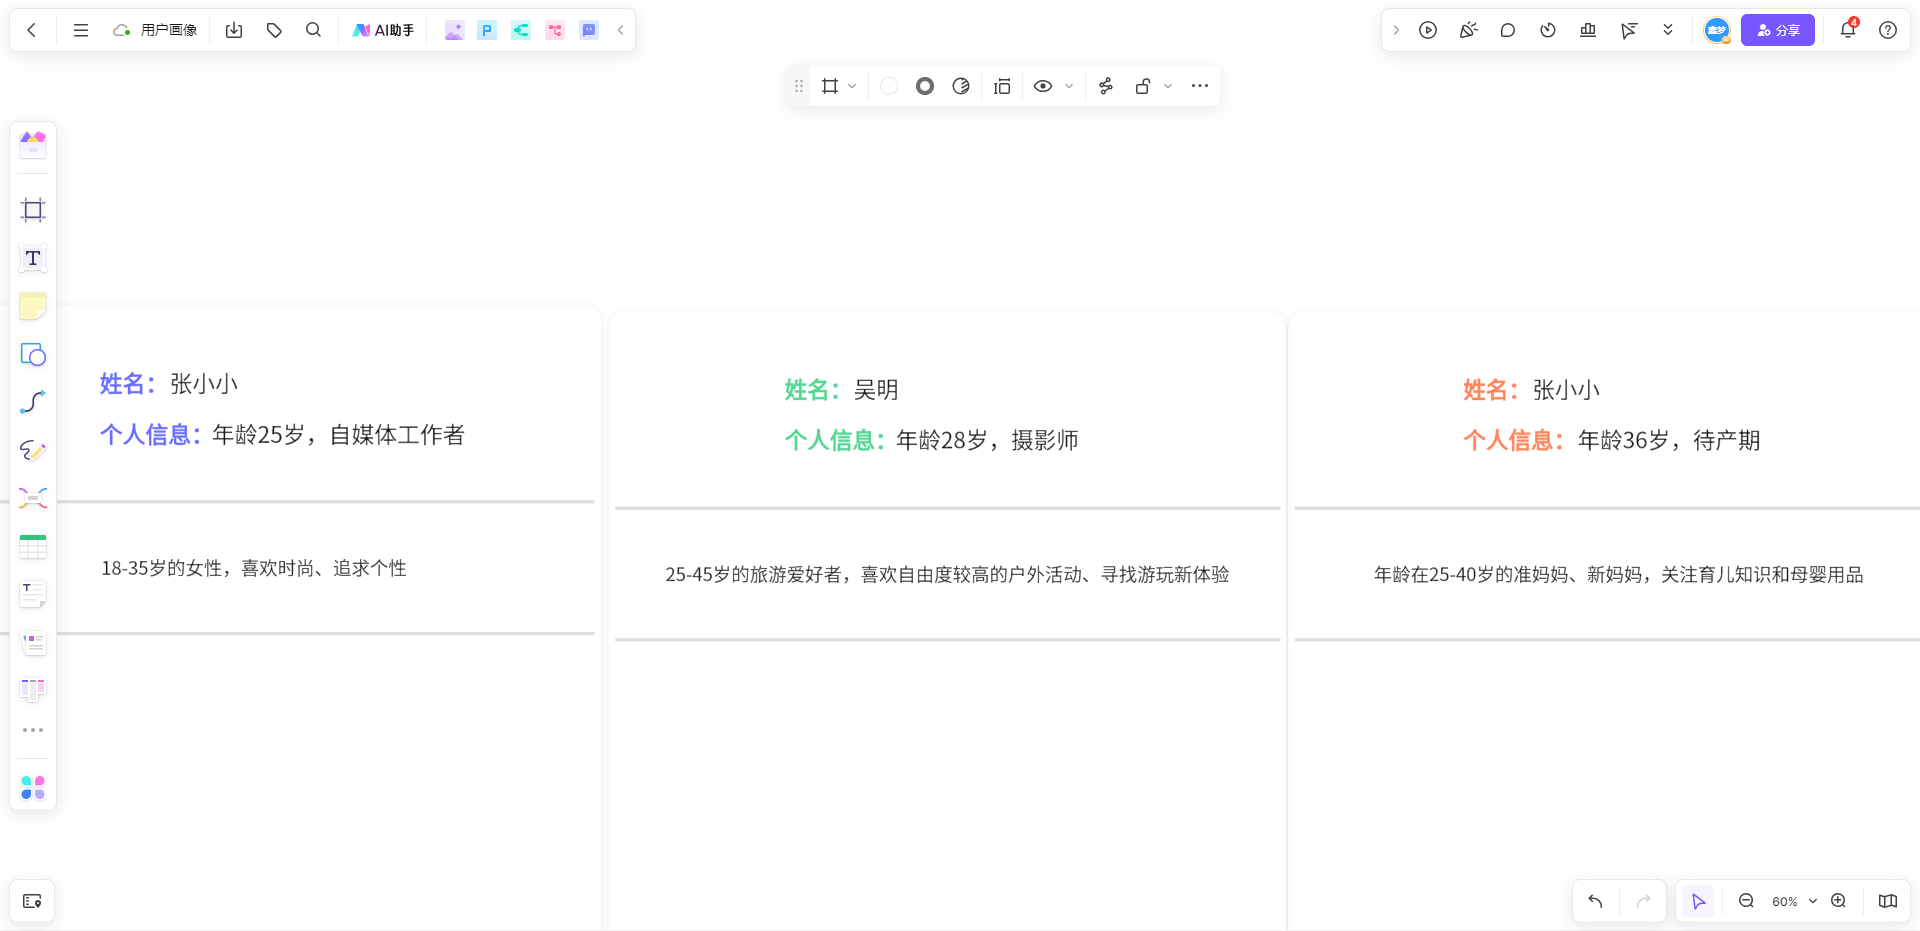
Task: Open the 60% zoom level dropdown
Action: [1794, 901]
